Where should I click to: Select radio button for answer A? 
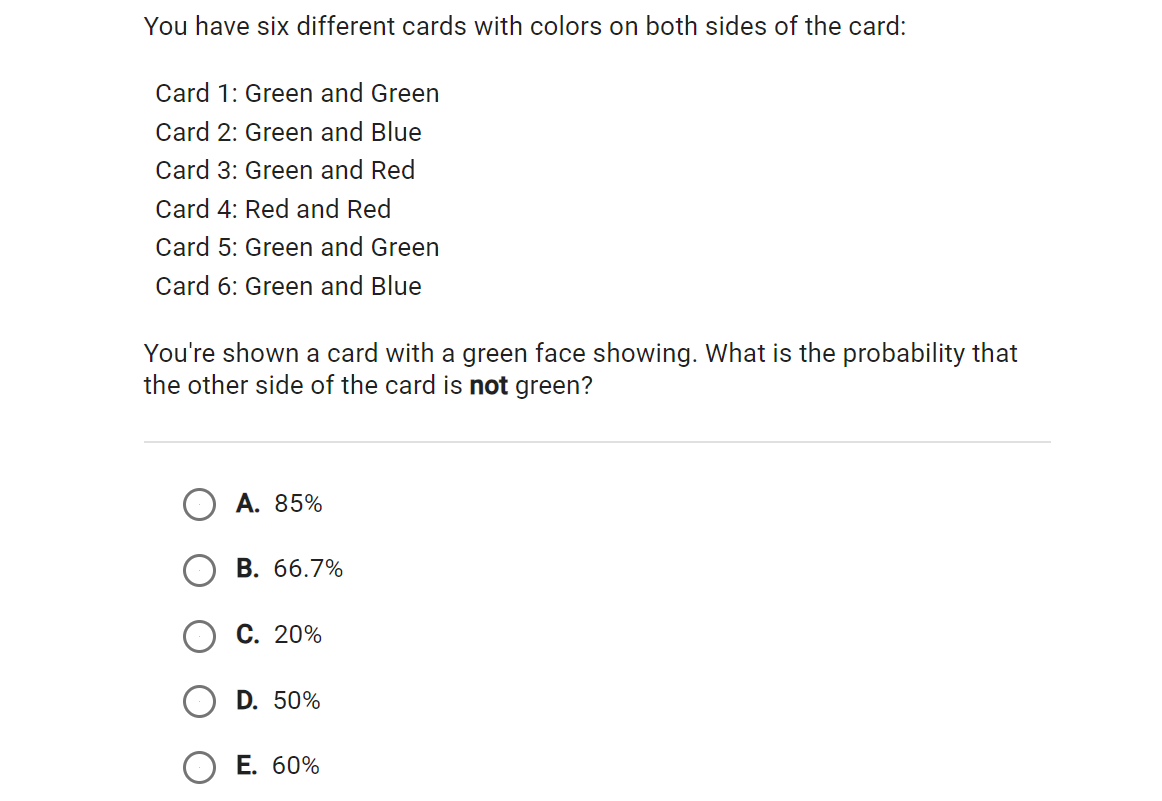199,504
